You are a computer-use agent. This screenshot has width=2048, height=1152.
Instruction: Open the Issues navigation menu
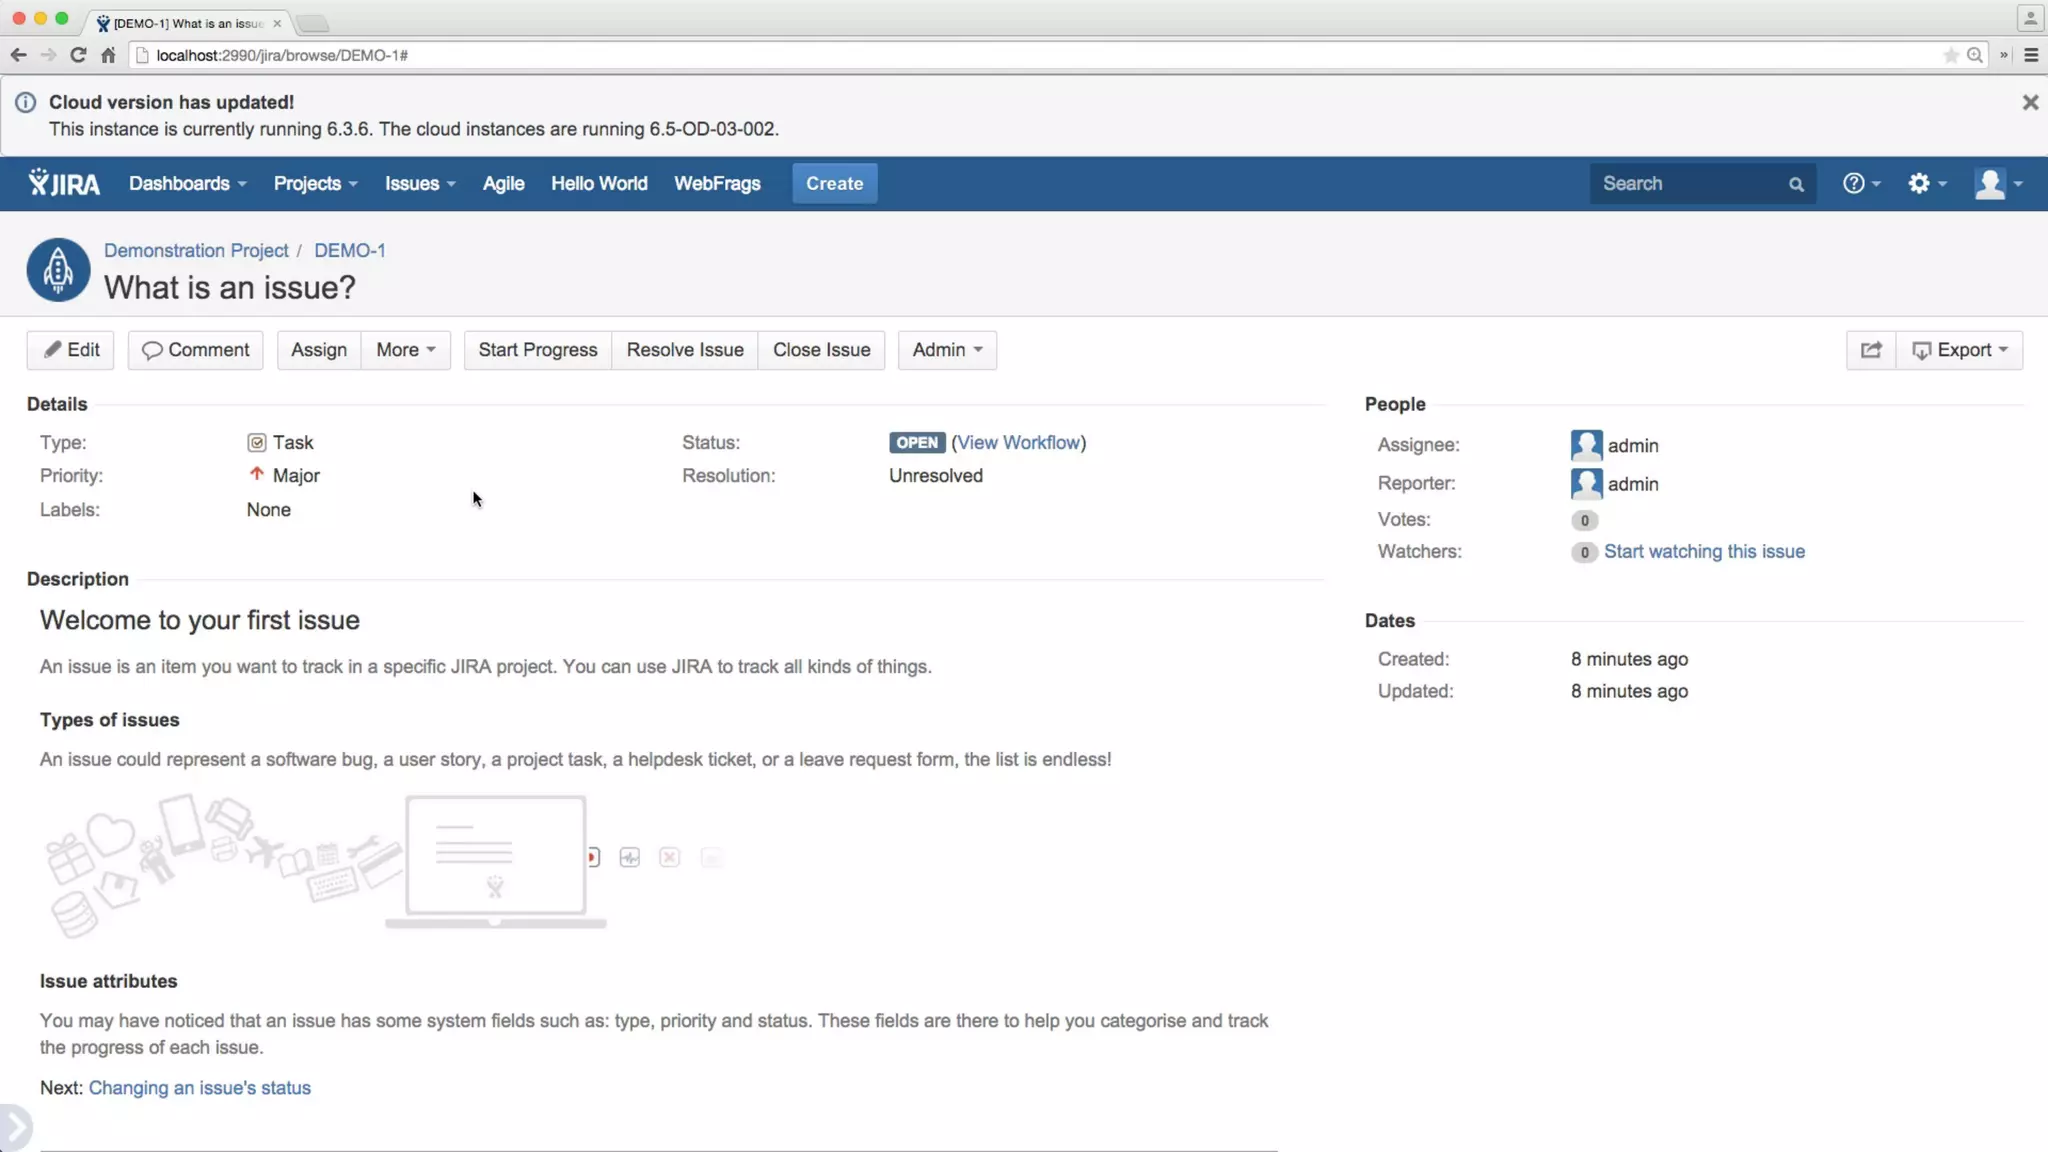(x=420, y=183)
